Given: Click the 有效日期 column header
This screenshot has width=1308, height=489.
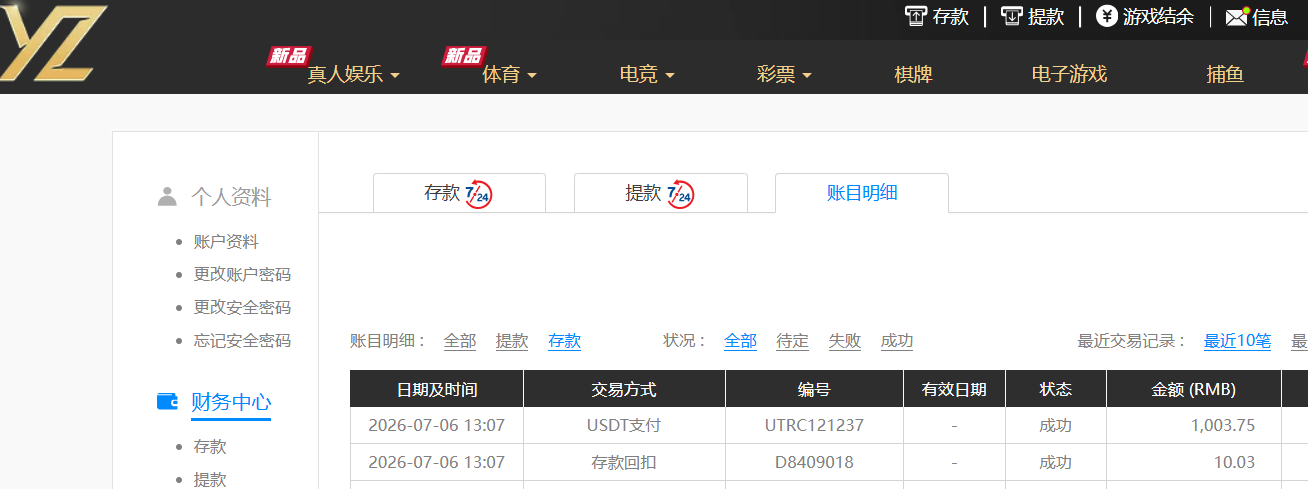Looking at the screenshot, I should click(x=954, y=389).
